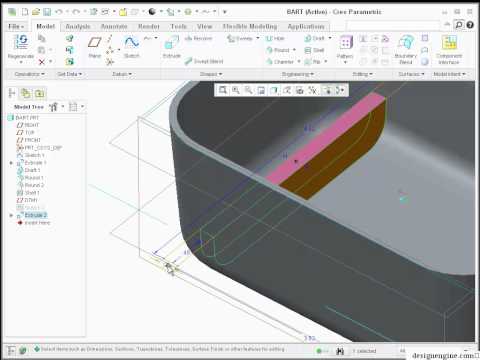This screenshot has height=360, width=480.
Task: Click the Zoom Out icon in graphics toolbar
Action: pyautogui.click(x=248, y=90)
